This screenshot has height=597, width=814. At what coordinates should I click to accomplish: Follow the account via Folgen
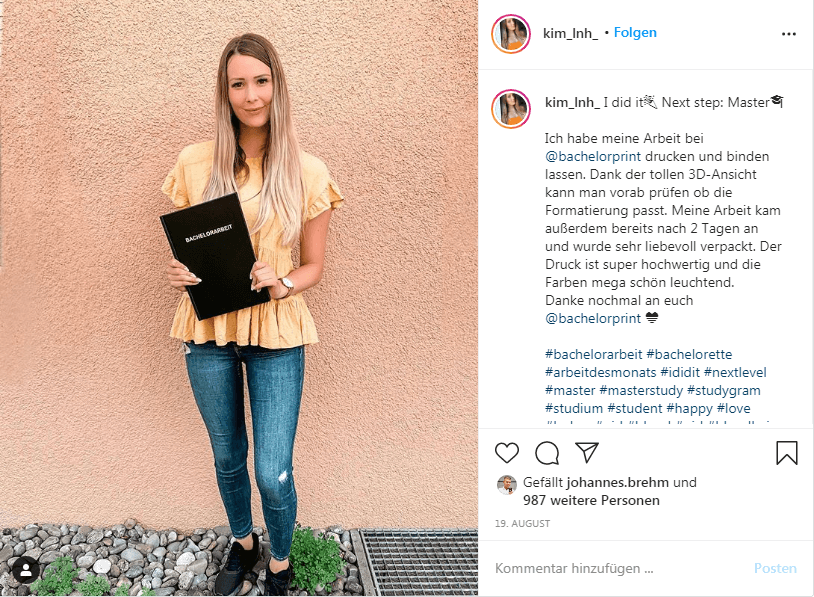pos(635,33)
